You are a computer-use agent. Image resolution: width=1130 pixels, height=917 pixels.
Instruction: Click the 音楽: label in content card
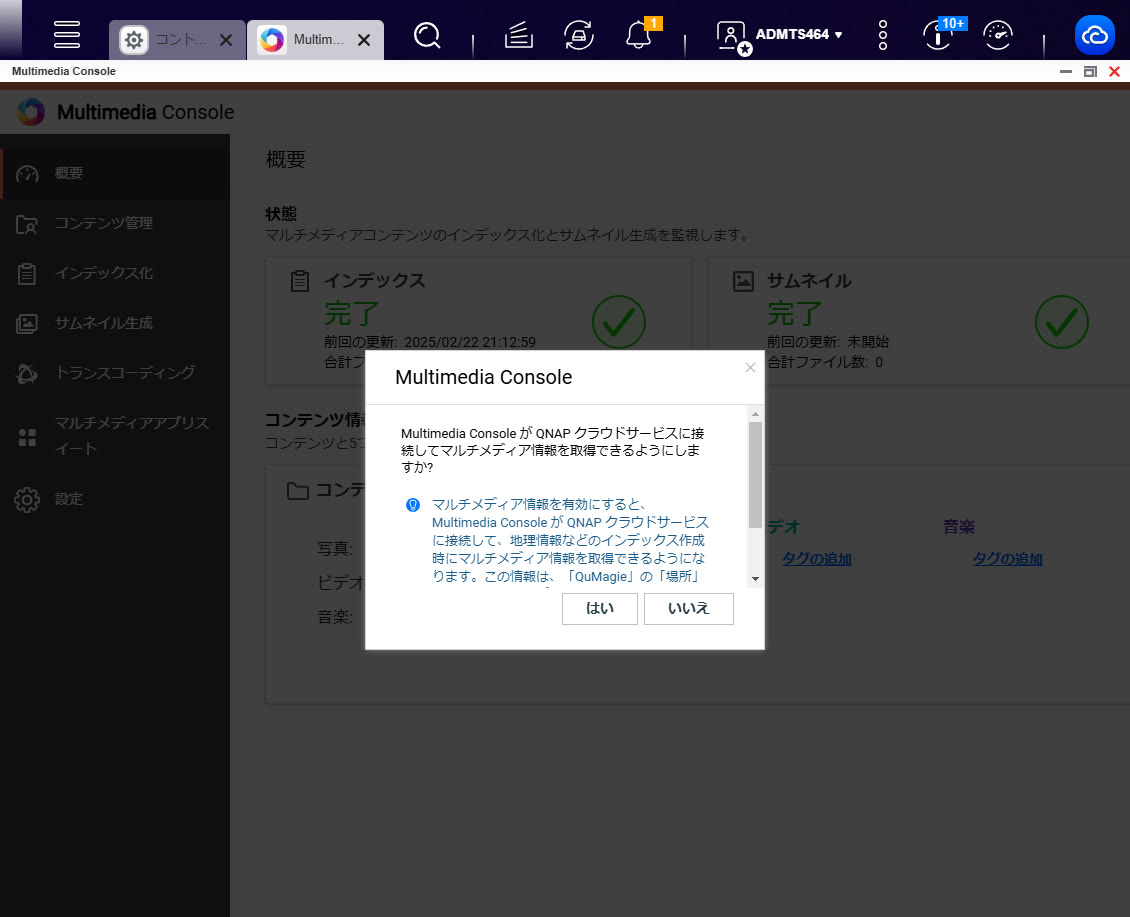point(335,617)
